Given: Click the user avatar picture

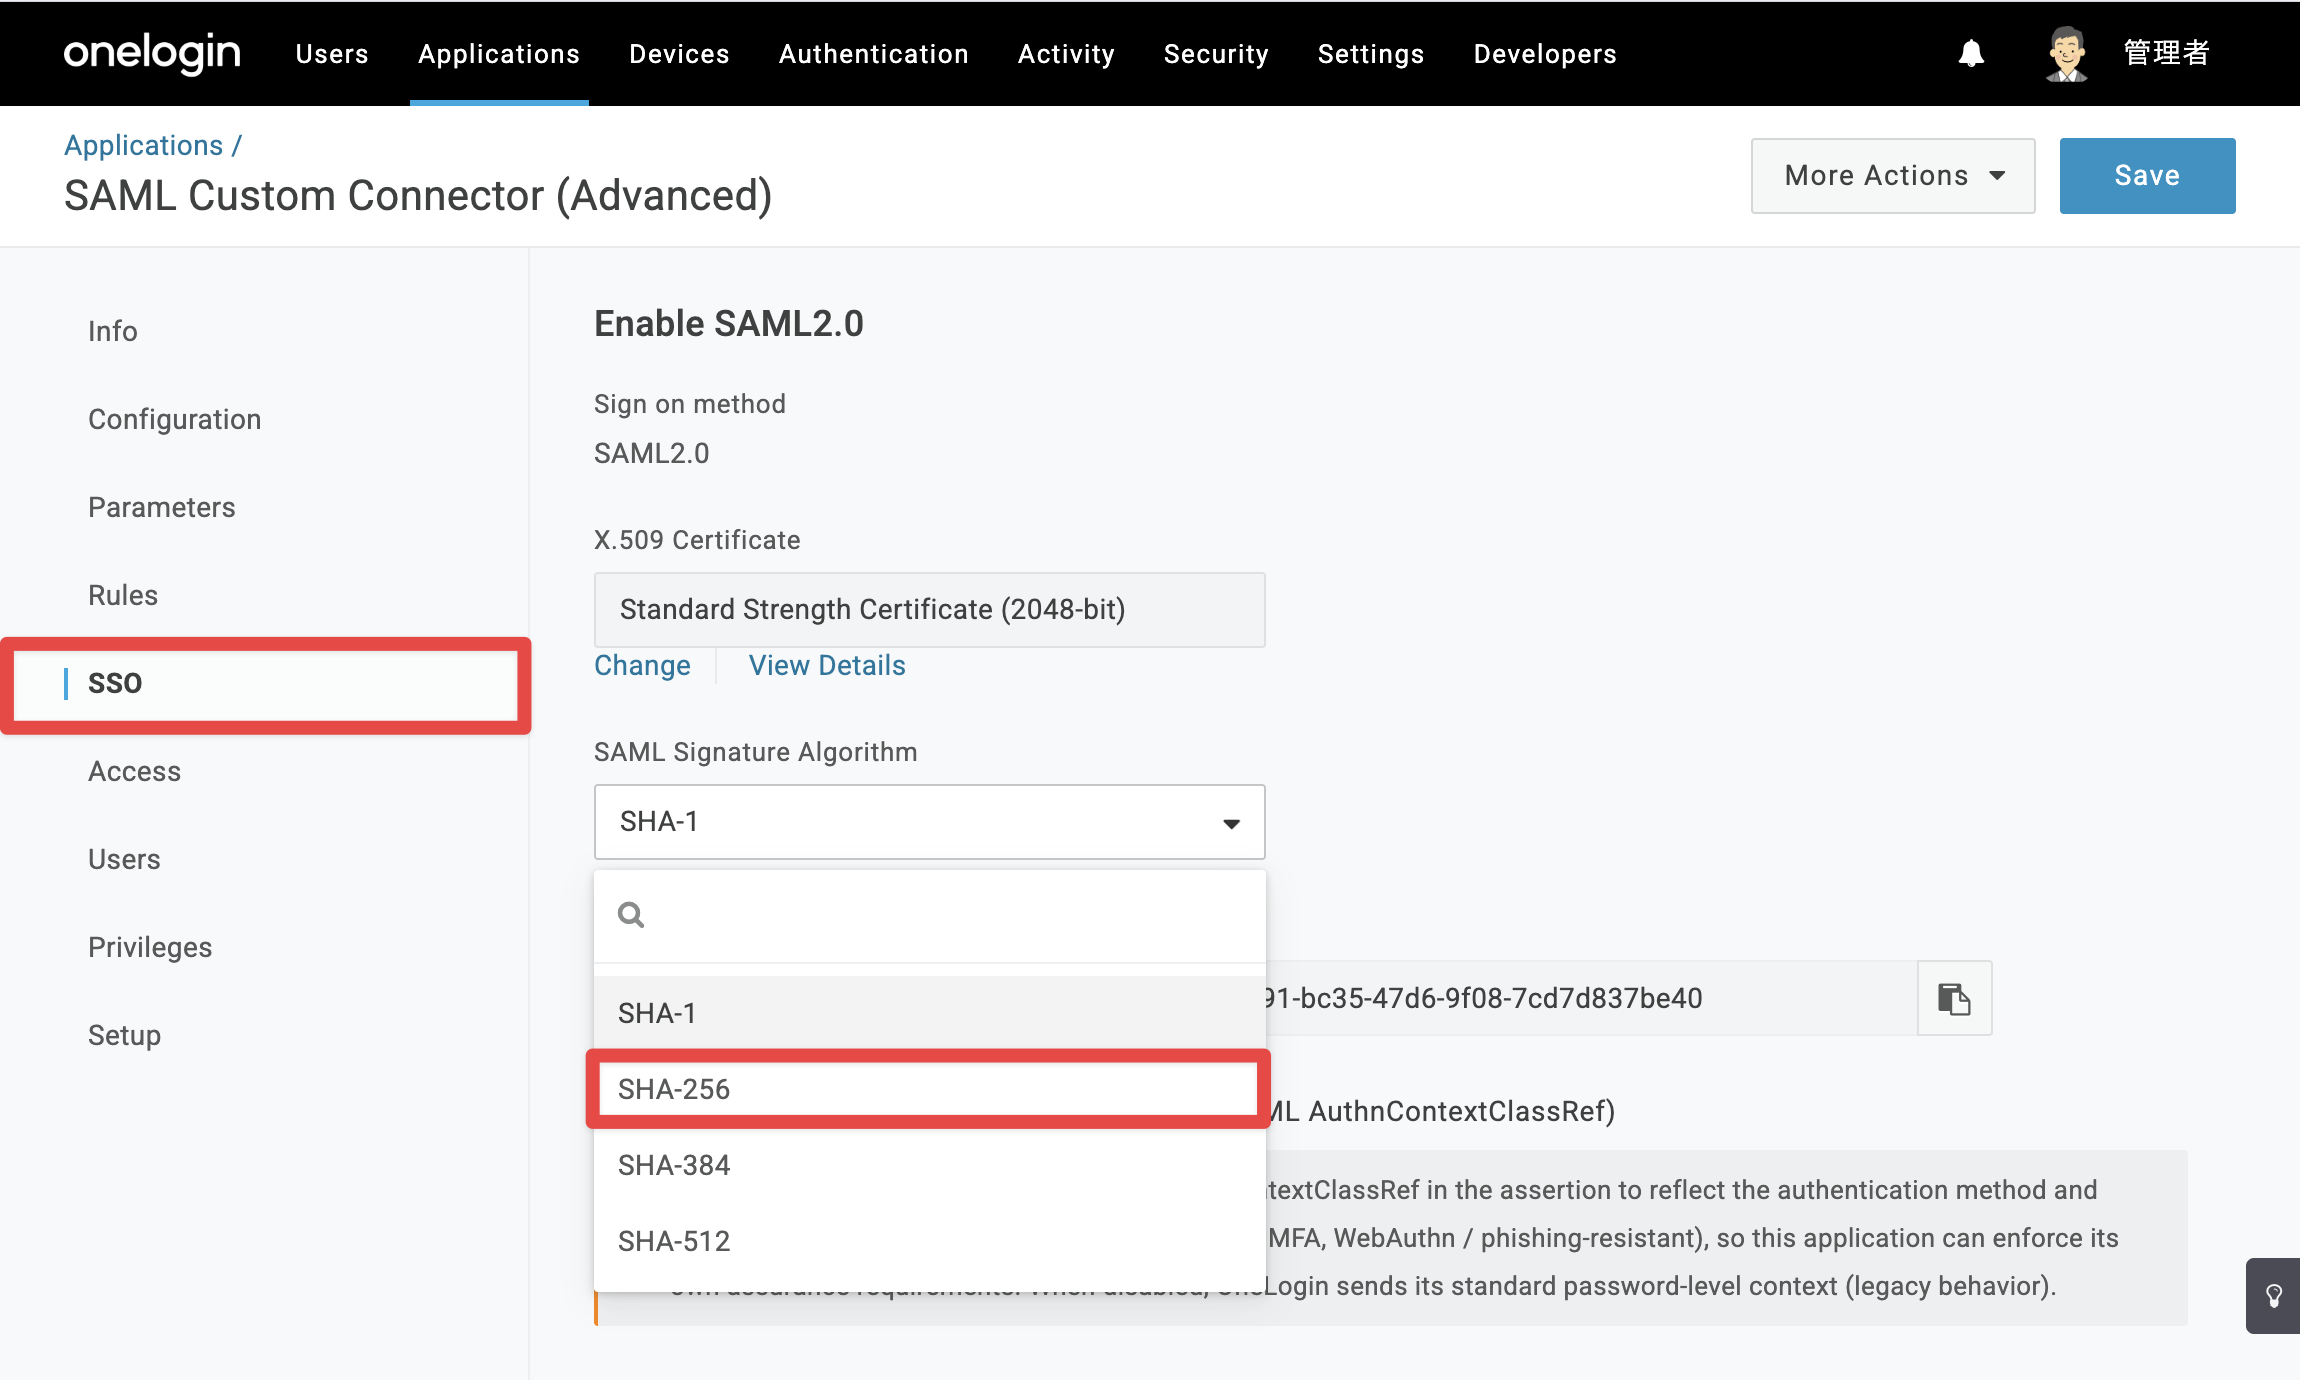Looking at the screenshot, I should (x=2066, y=53).
